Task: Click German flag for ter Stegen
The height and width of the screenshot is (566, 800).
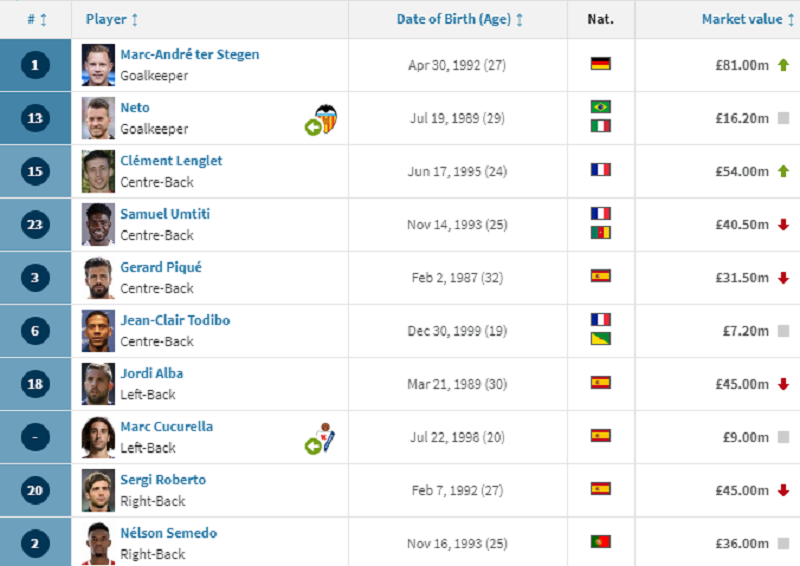Action: click(601, 65)
